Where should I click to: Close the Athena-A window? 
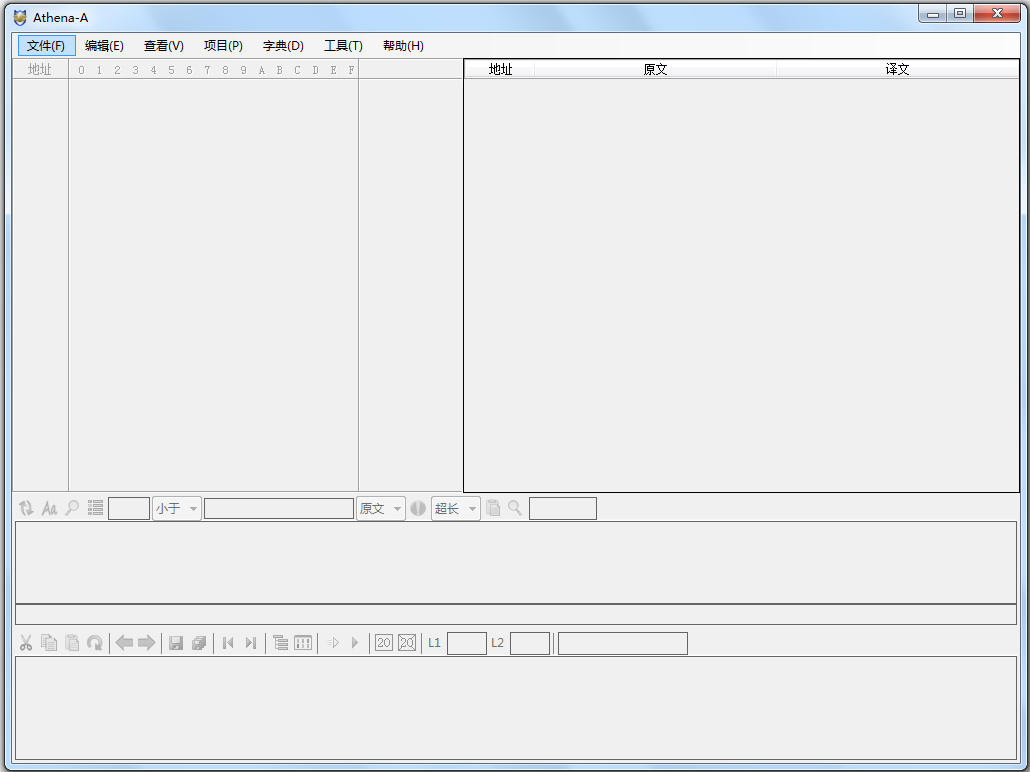coord(997,13)
